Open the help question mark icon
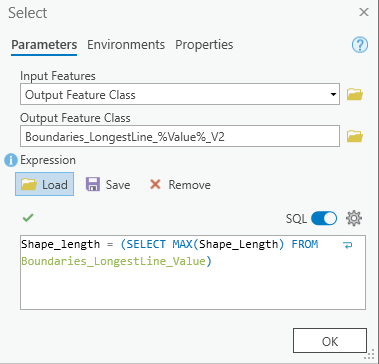Screen dimensions: 379x364 pos(360,45)
